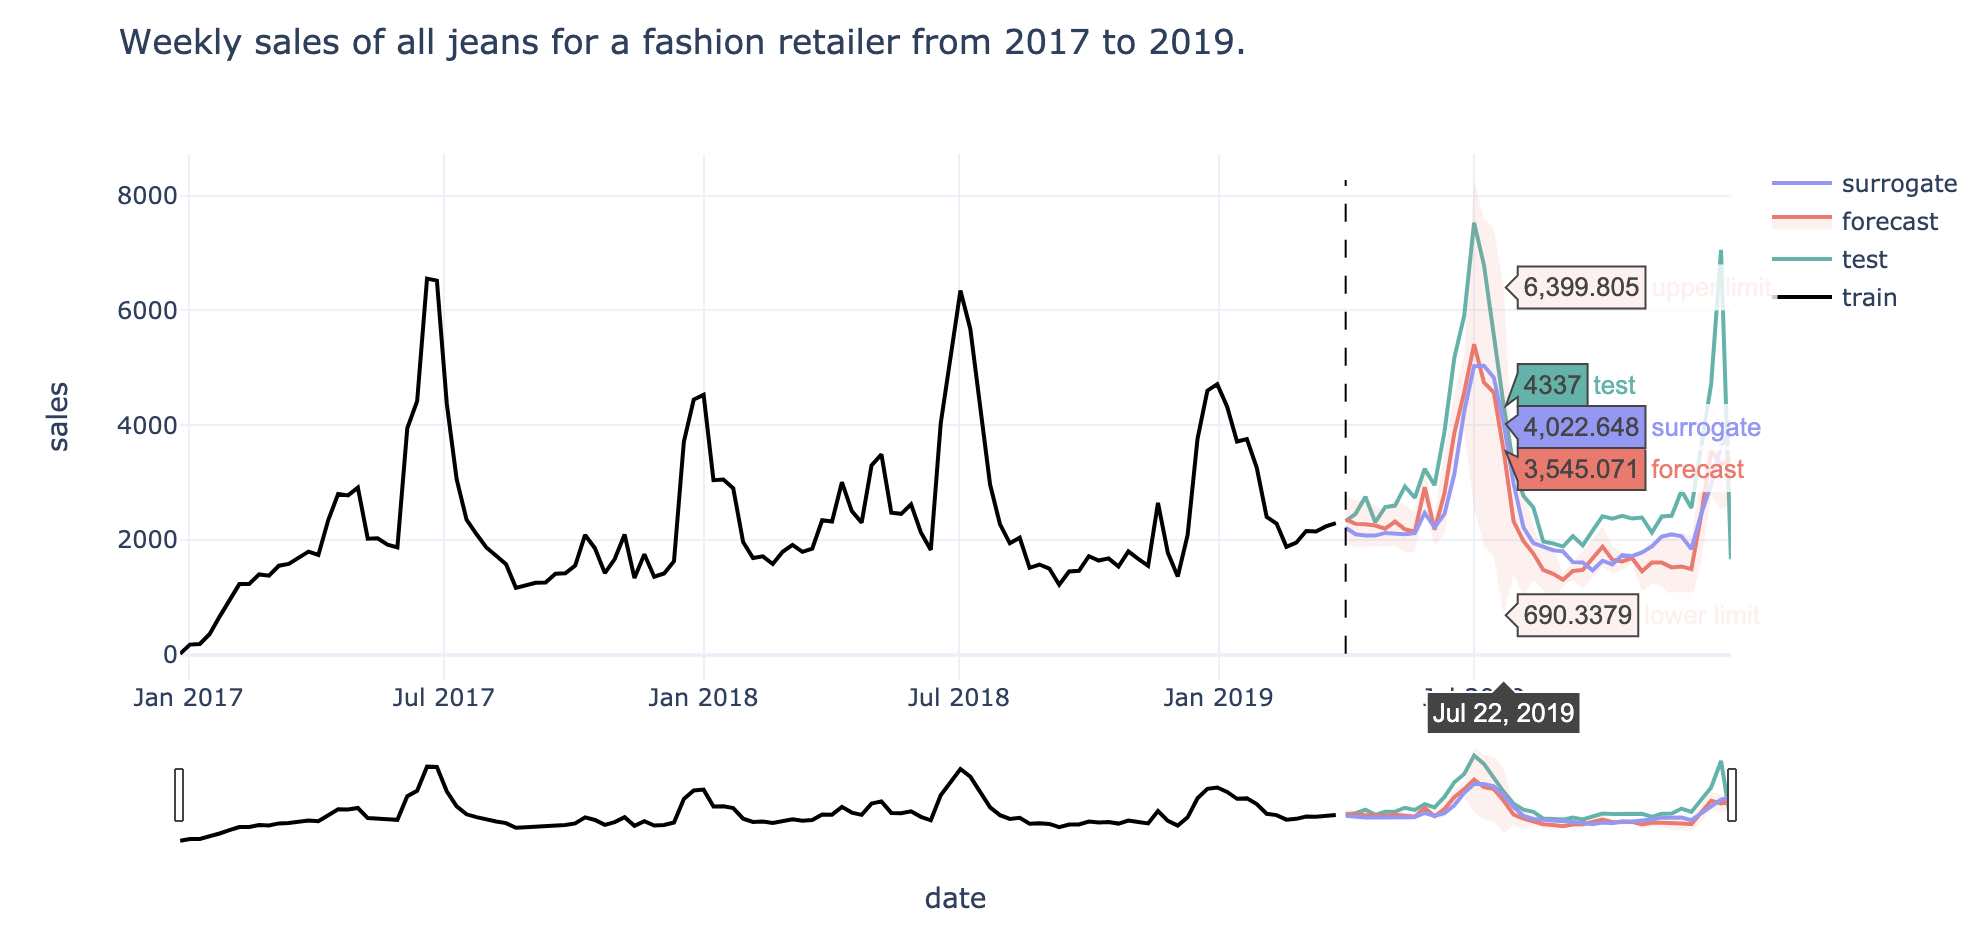This screenshot has width=1984, height=936.
Task: Click the left range slider handle
Action: 179,795
